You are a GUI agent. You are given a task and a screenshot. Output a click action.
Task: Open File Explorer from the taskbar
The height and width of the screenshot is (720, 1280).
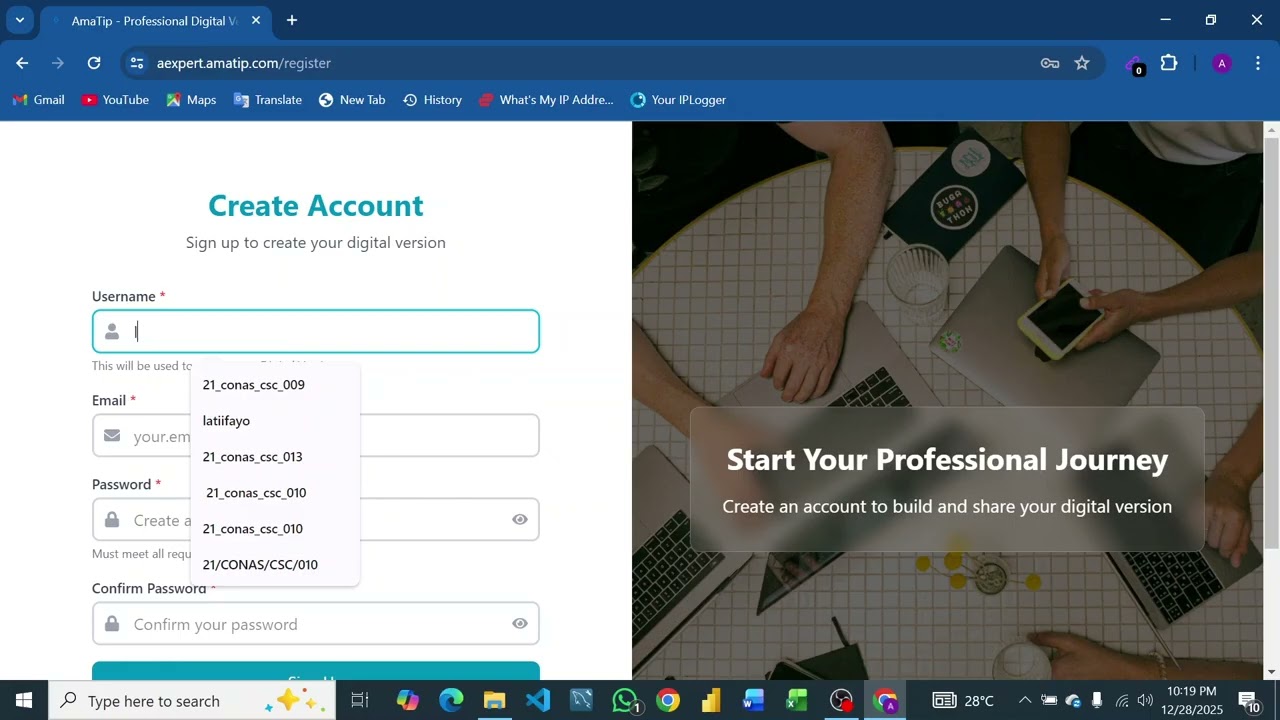coord(495,700)
